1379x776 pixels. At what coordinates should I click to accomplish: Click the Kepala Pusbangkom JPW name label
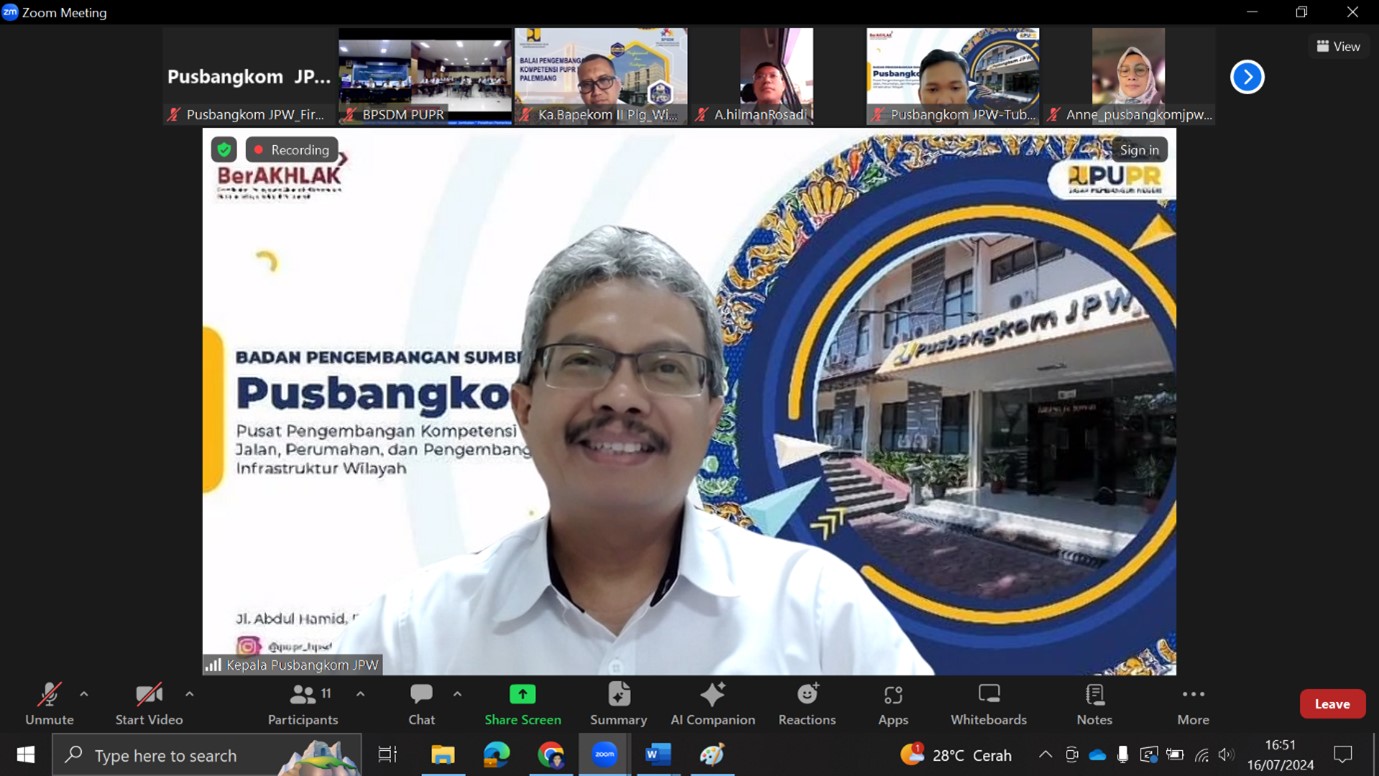click(302, 665)
